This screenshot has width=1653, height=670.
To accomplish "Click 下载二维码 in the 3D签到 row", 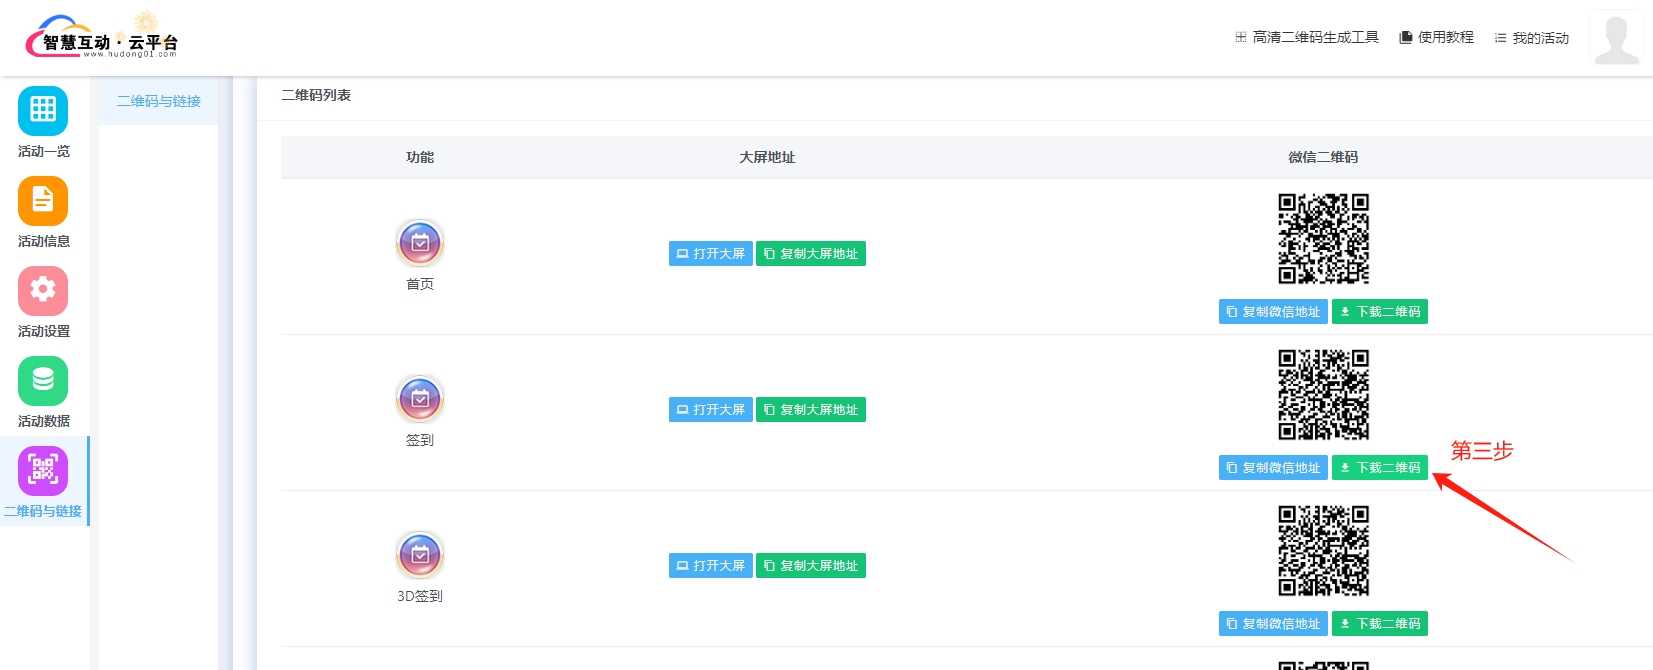I will coord(1380,624).
